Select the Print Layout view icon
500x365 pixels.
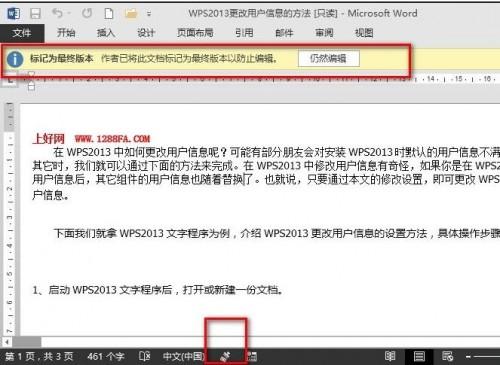[x=419, y=356]
